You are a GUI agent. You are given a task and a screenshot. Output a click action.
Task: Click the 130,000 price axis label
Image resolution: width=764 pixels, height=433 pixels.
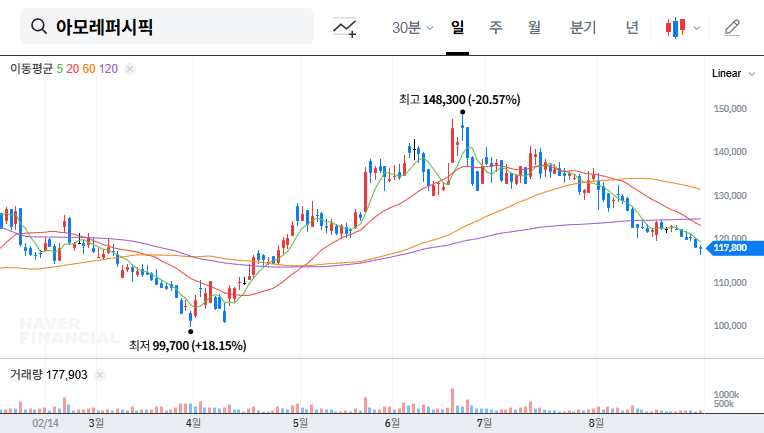730,196
